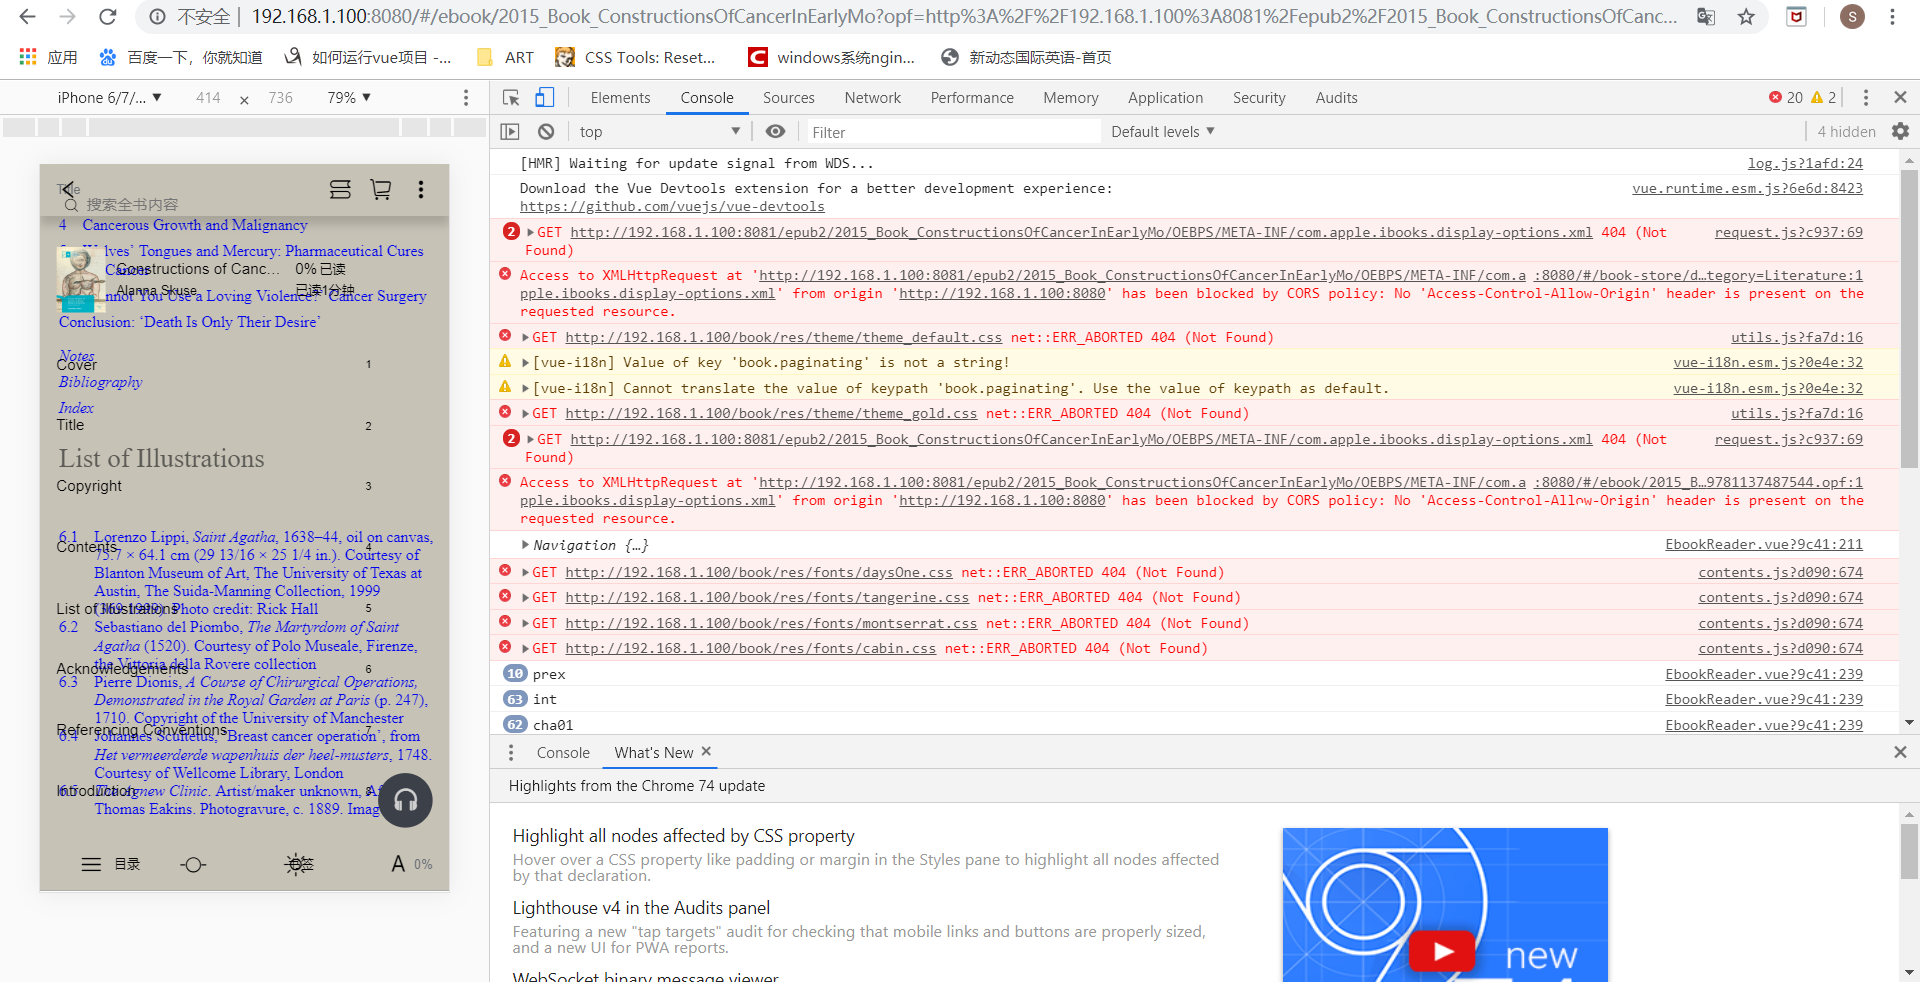Open the 百度一下 bookmark
This screenshot has width=1920, height=982.
click(181, 58)
